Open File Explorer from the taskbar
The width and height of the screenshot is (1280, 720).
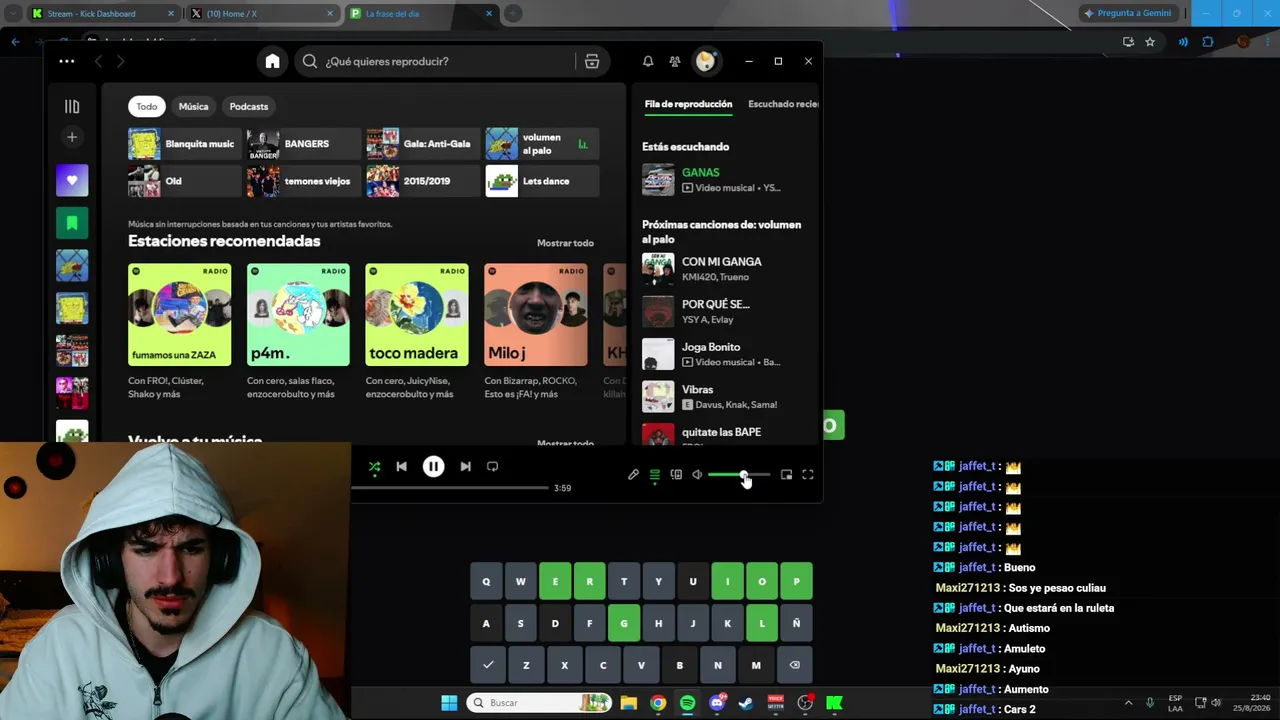tap(628, 703)
